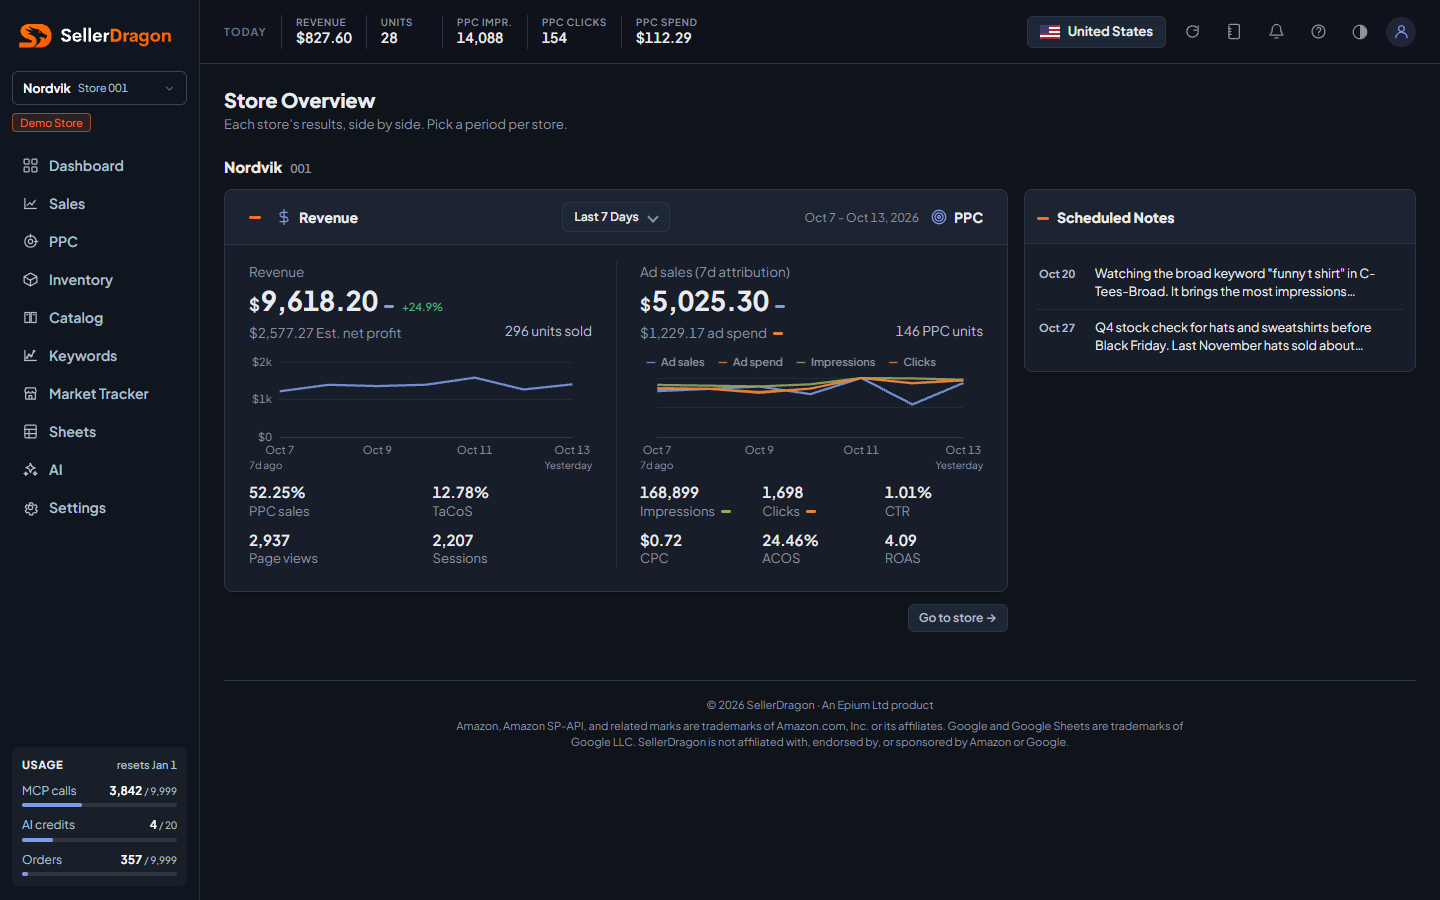Screen dimensions: 1440x900
Task: Collapse the Revenue card with its minus
Action: [x=255, y=217]
